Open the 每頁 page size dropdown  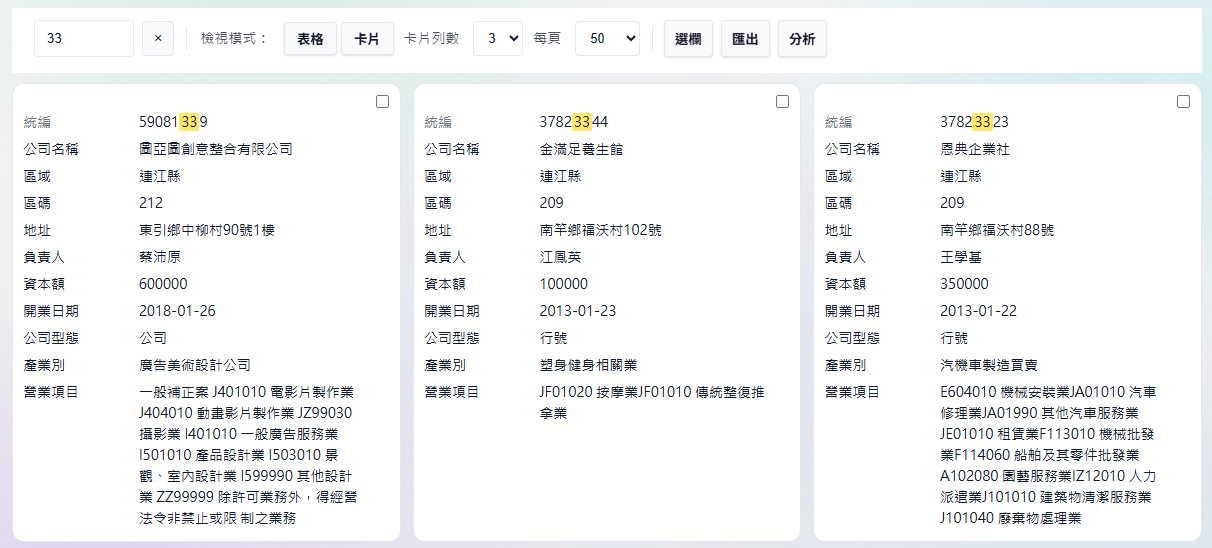pyautogui.click(x=607, y=39)
